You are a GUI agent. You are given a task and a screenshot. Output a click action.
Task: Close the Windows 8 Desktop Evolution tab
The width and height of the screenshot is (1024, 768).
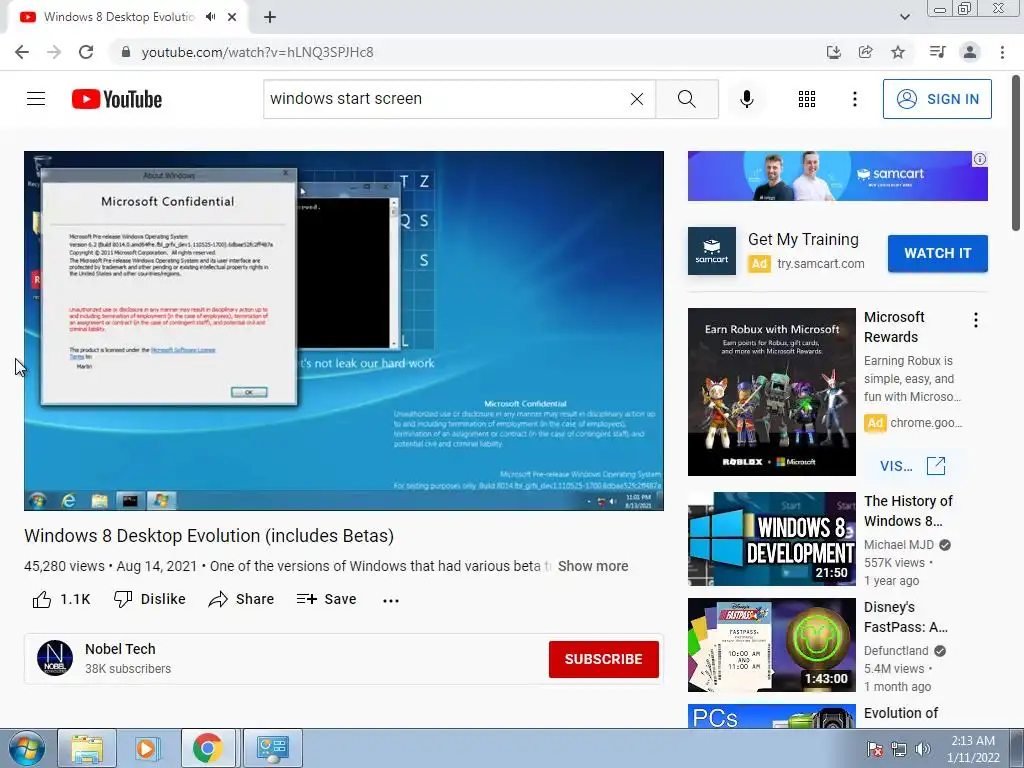pyautogui.click(x=232, y=17)
